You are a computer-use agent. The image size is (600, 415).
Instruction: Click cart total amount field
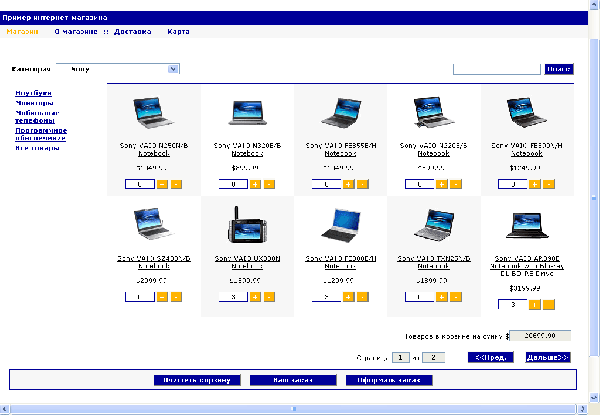click(540, 336)
